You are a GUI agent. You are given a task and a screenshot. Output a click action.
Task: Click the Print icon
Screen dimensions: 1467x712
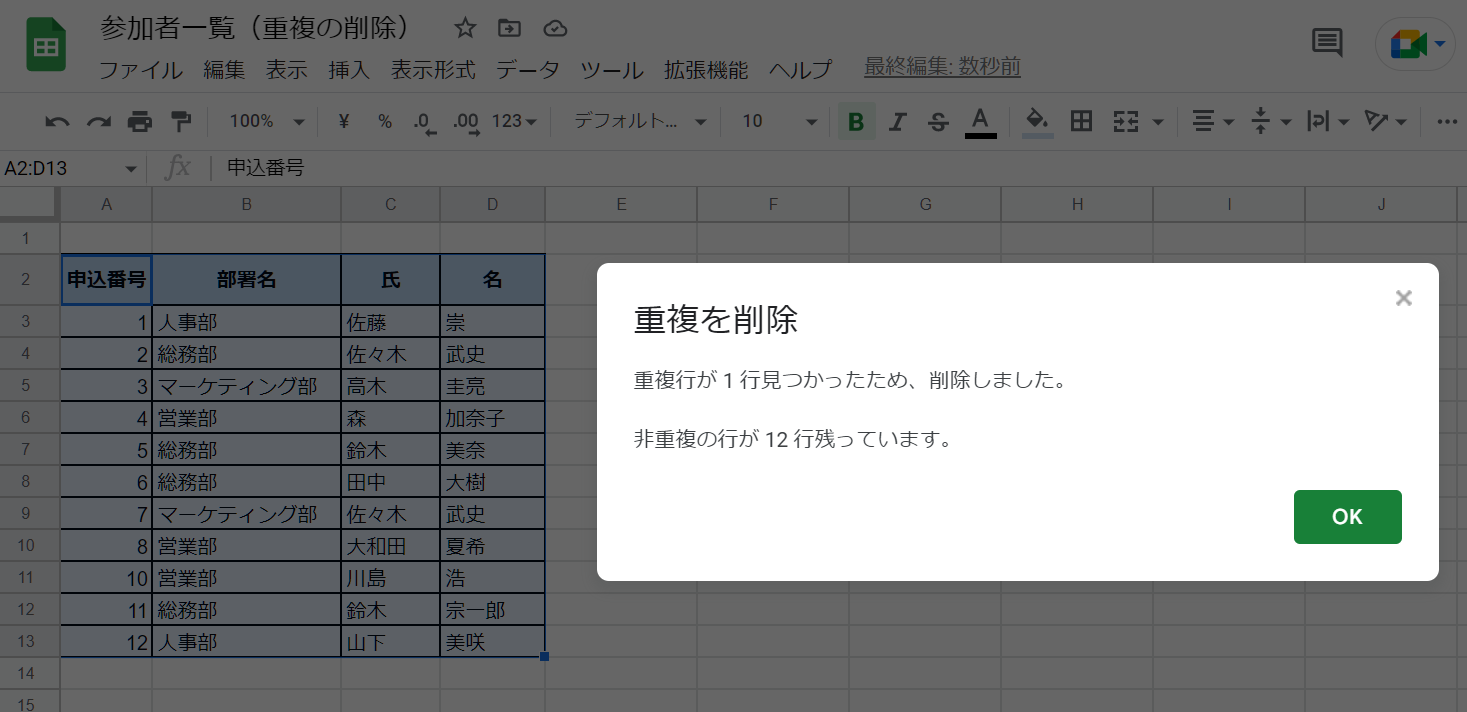pyautogui.click(x=140, y=120)
